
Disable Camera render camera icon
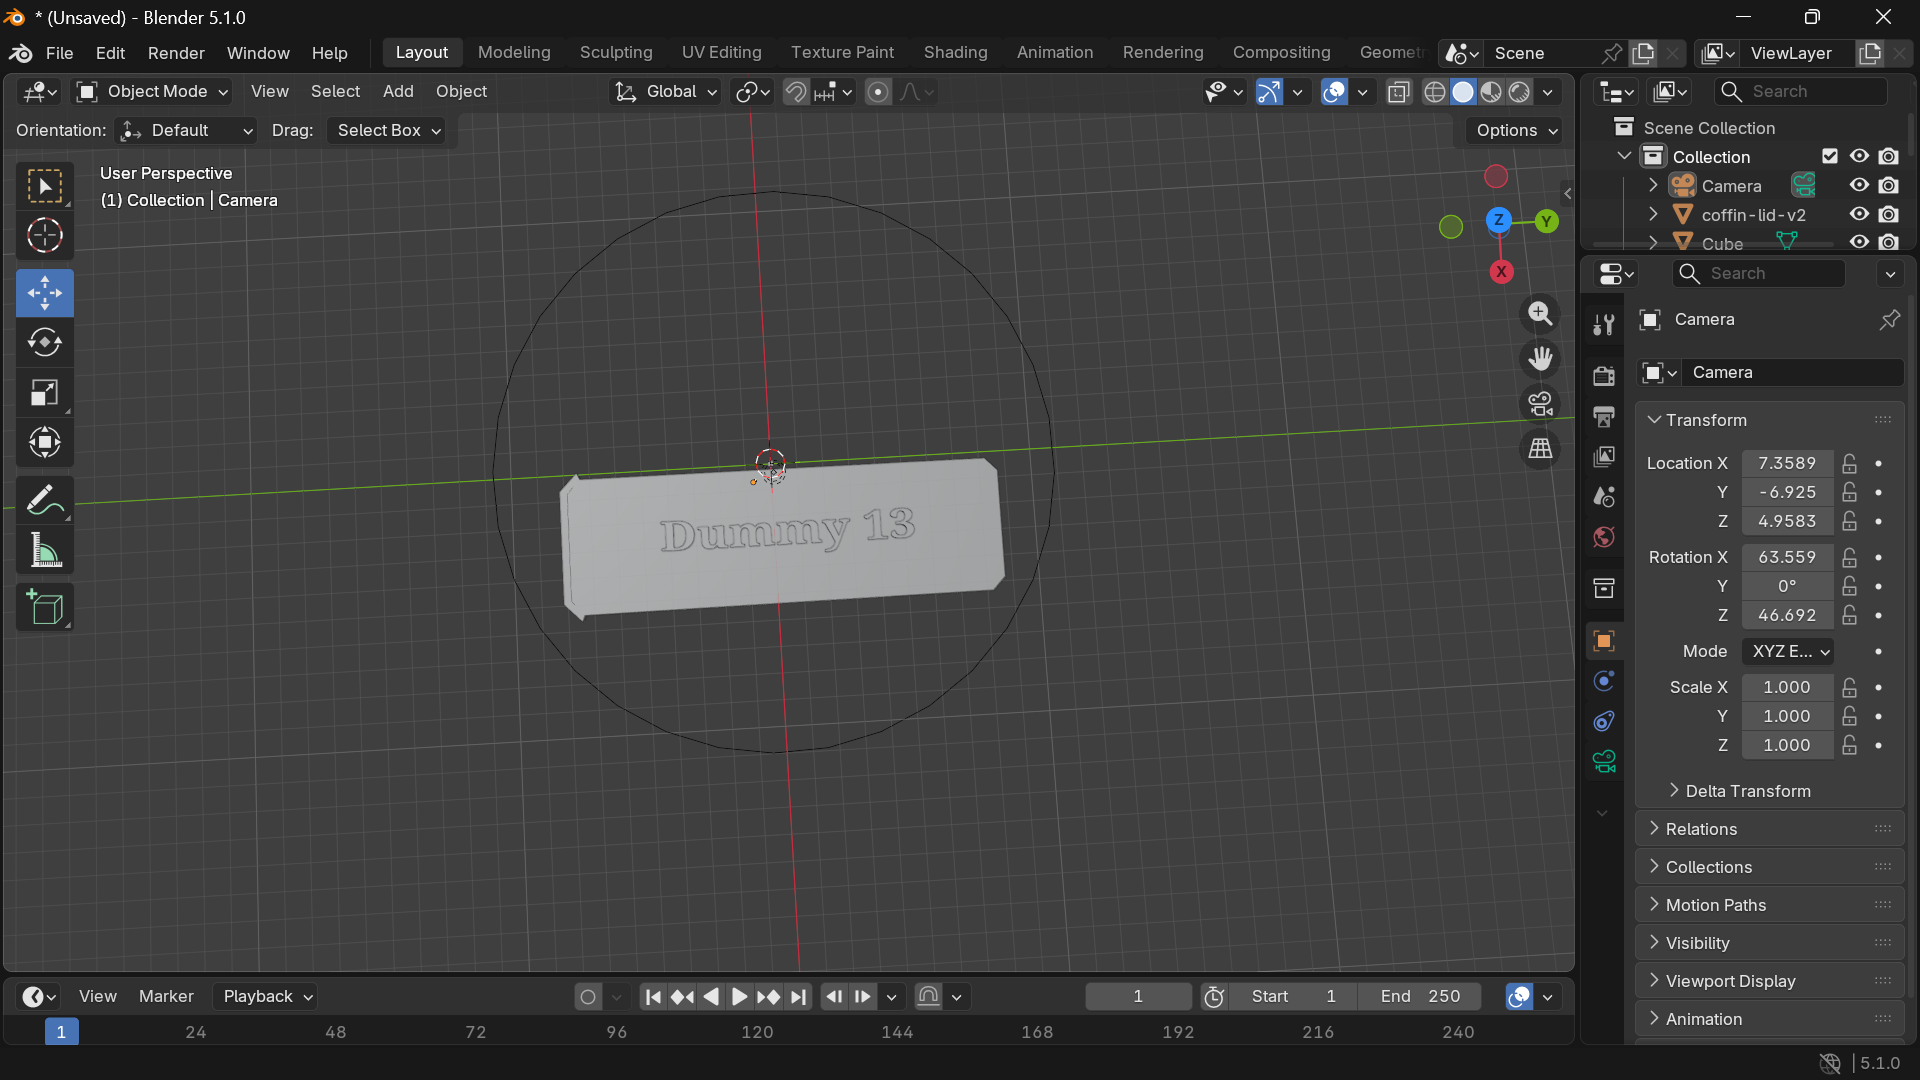click(1889, 186)
